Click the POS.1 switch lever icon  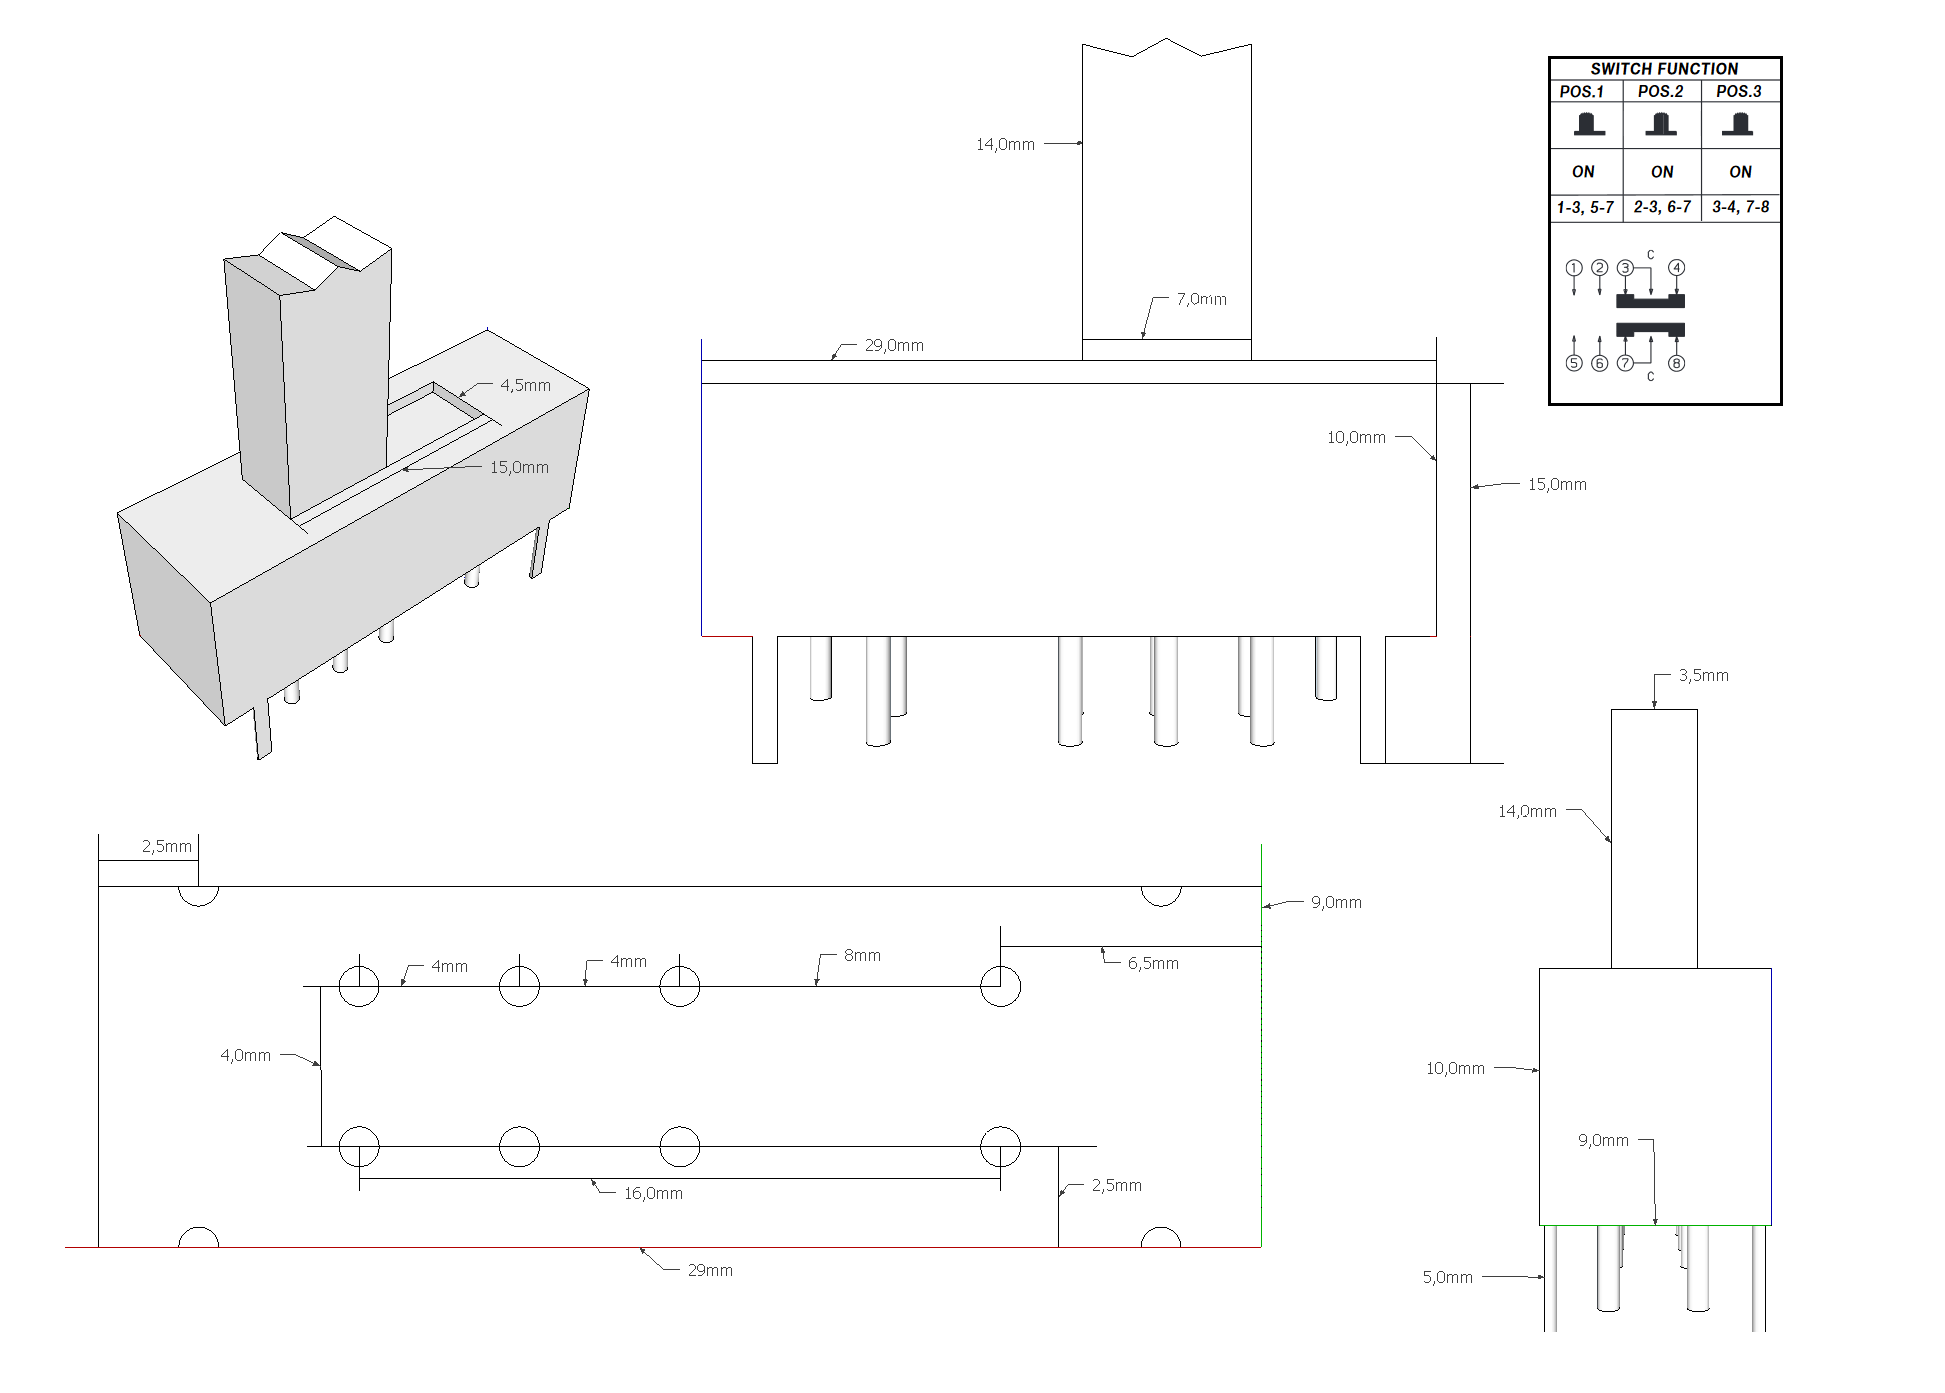coord(1588,125)
